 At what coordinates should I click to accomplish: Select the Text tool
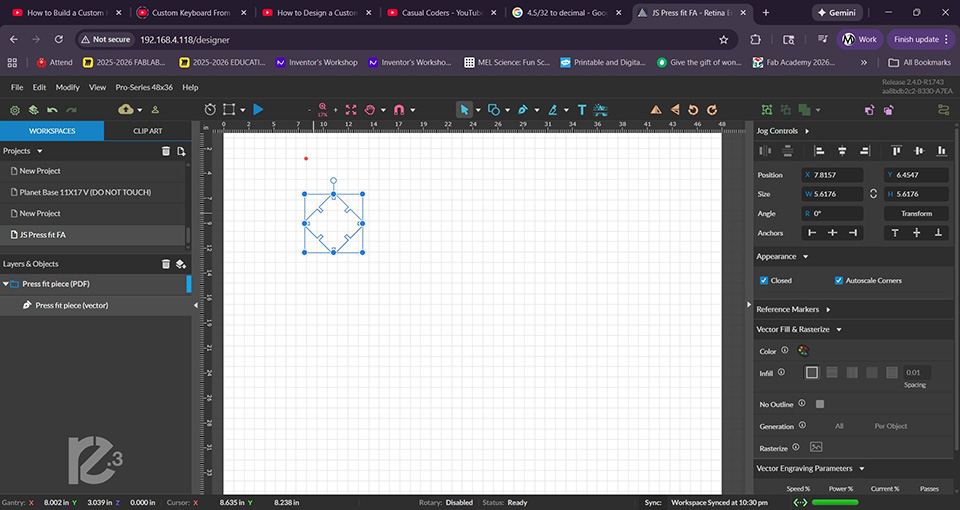[582, 110]
